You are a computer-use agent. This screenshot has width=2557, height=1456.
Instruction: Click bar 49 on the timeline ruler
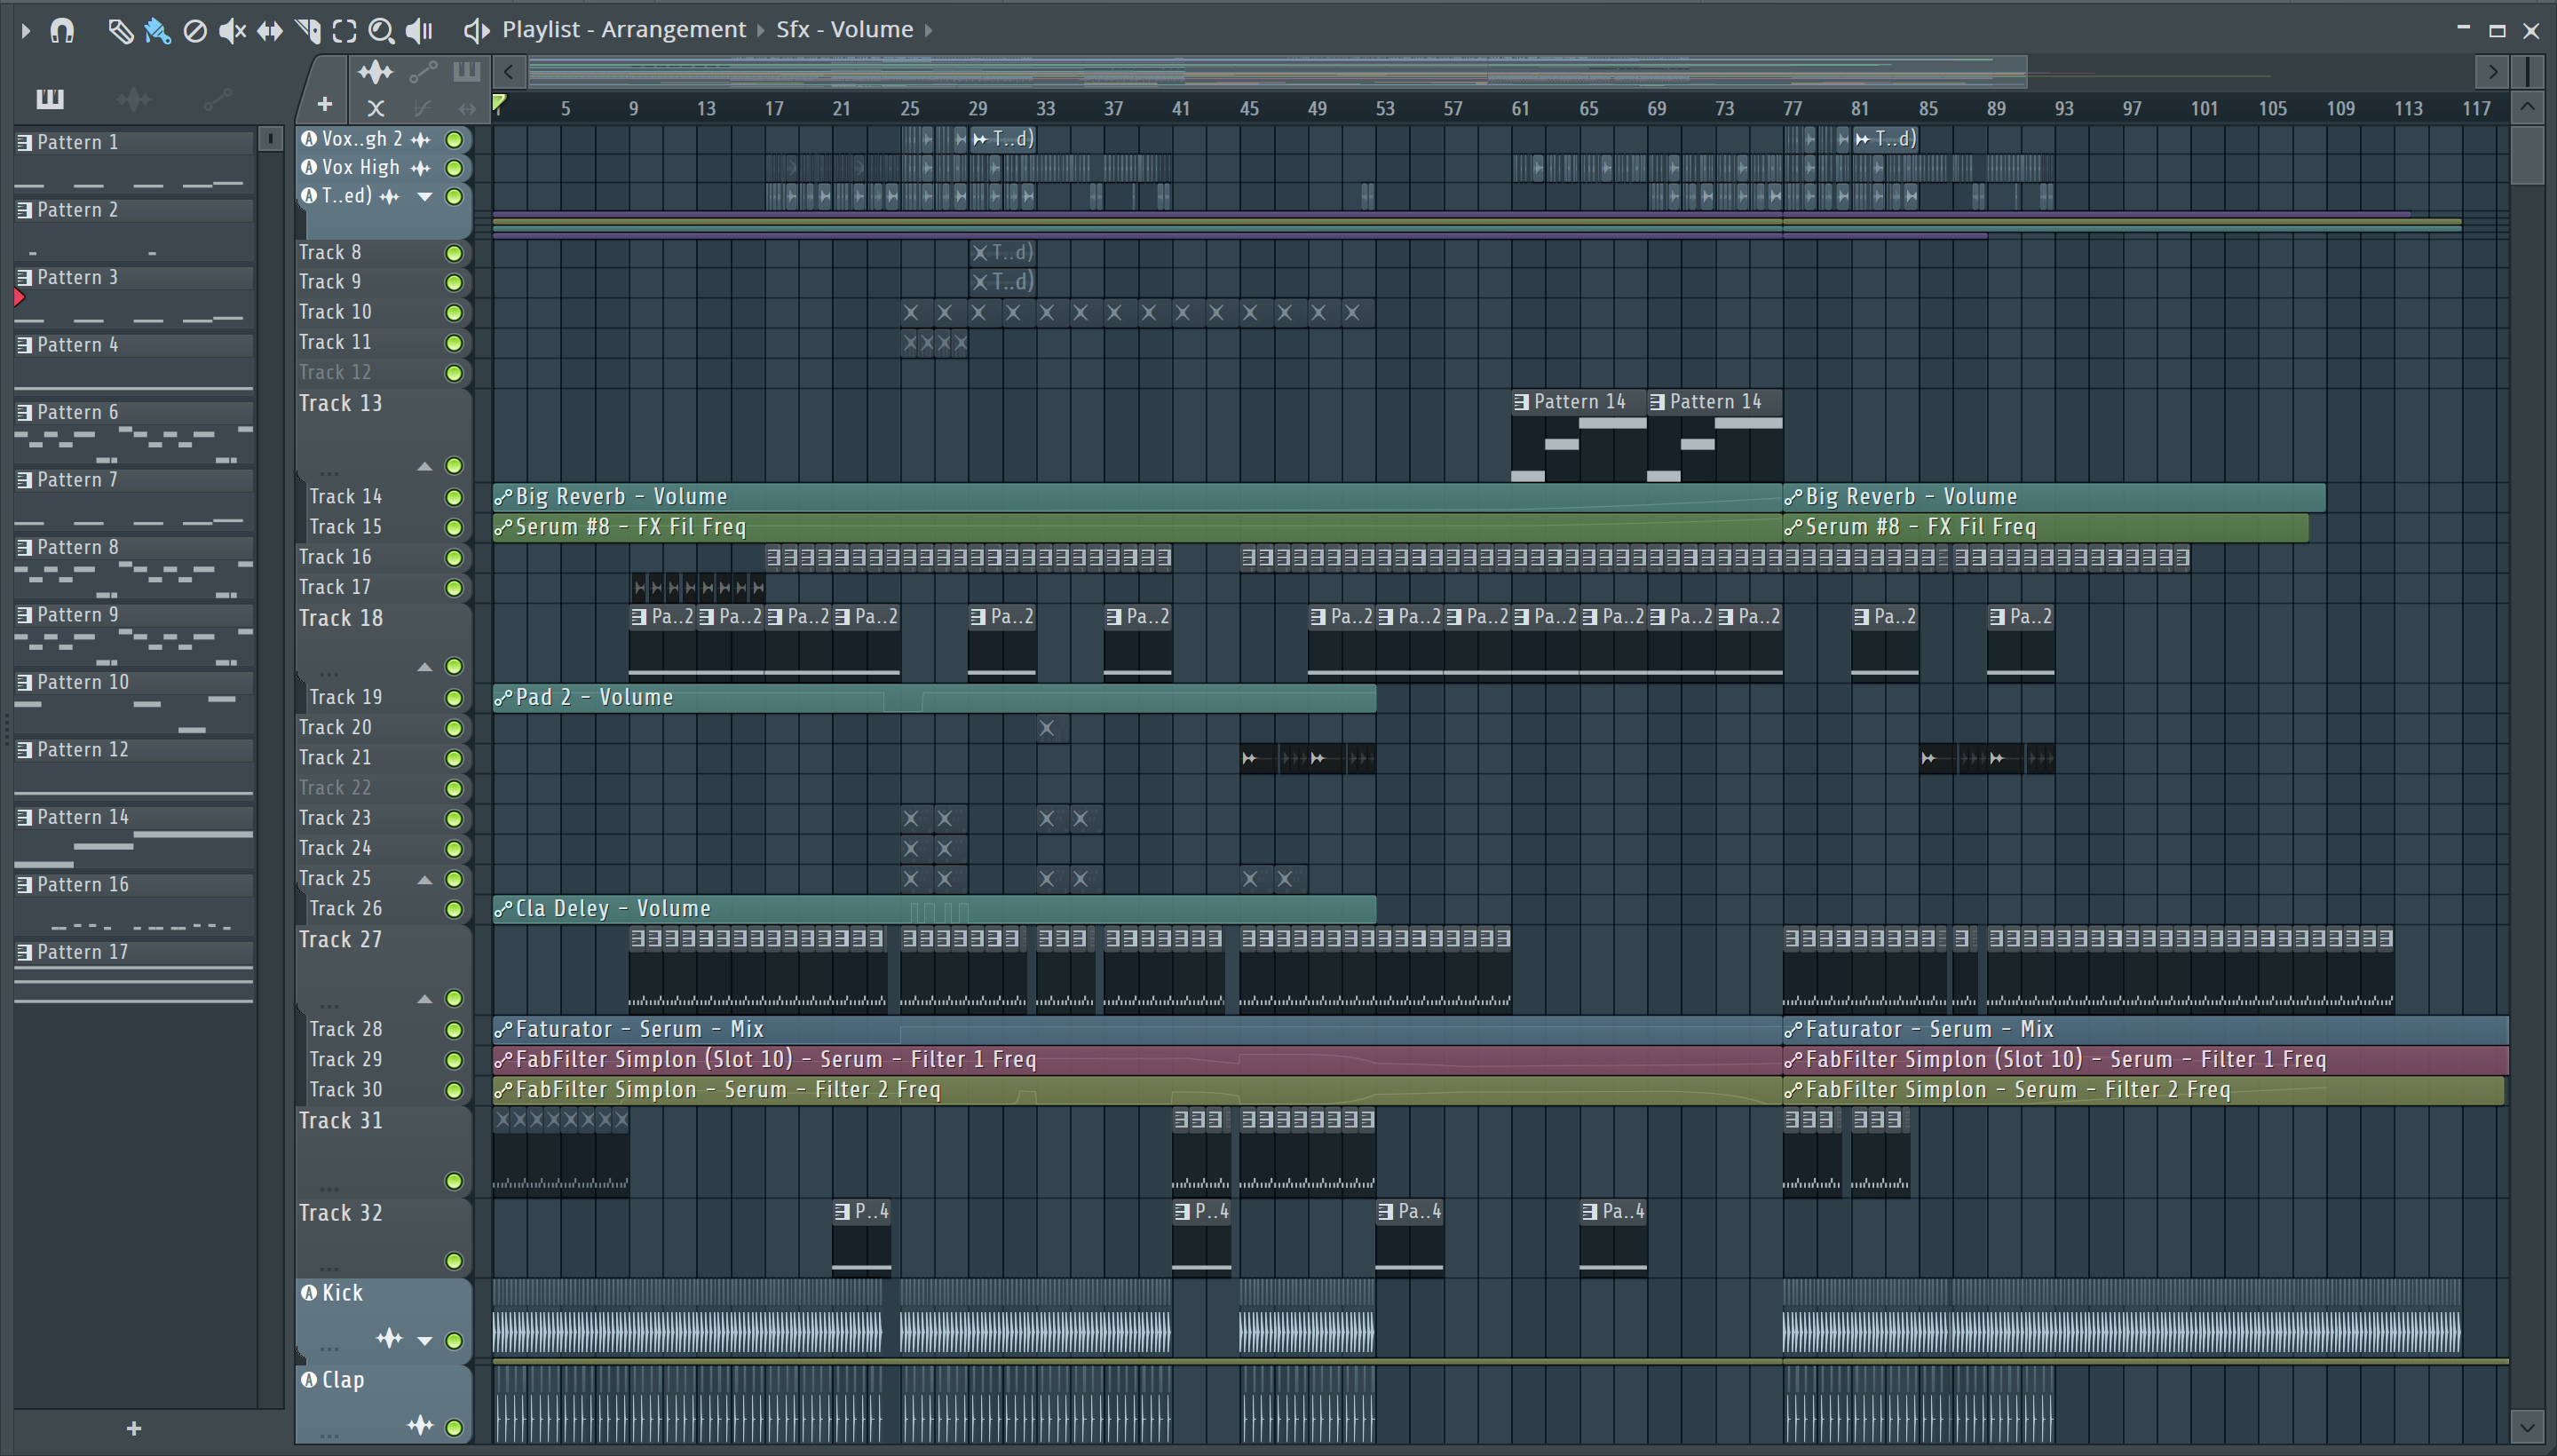(x=1316, y=109)
